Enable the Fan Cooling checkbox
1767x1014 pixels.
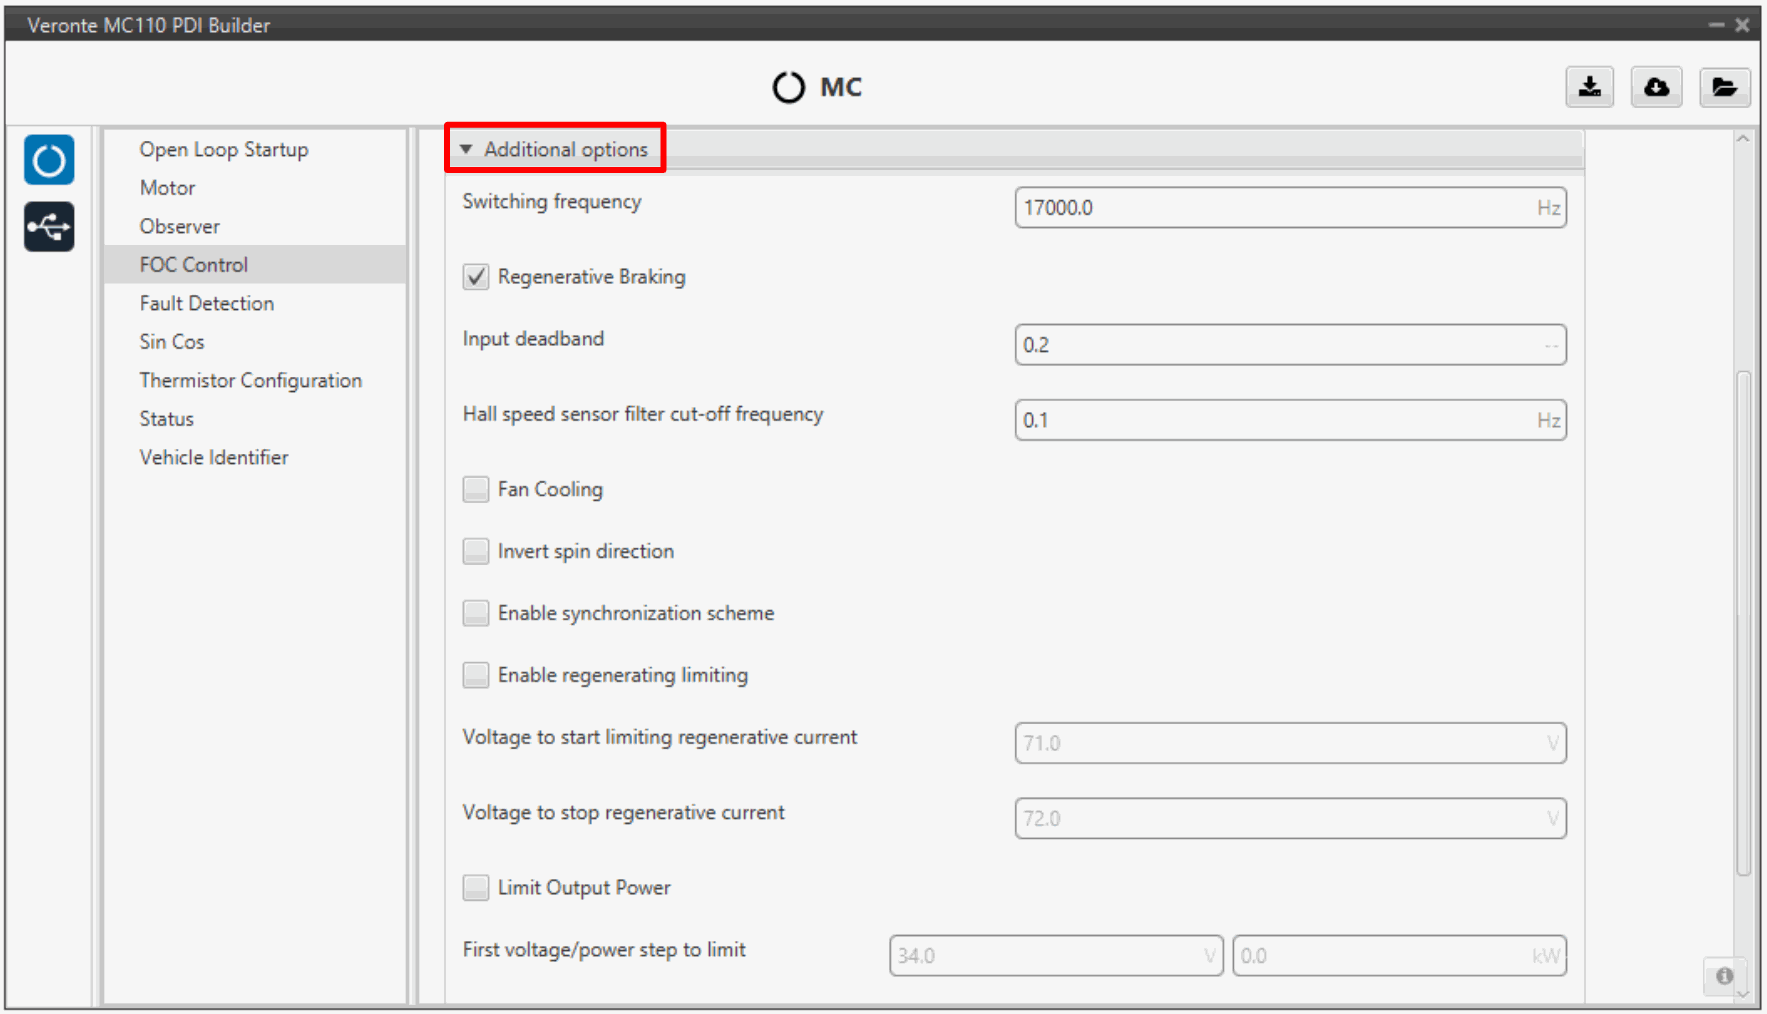476,489
